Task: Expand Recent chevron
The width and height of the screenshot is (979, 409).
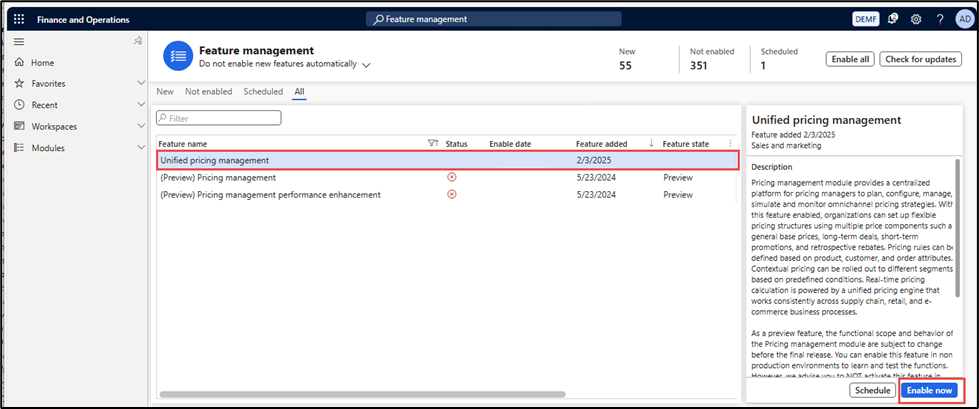Action: pos(140,105)
